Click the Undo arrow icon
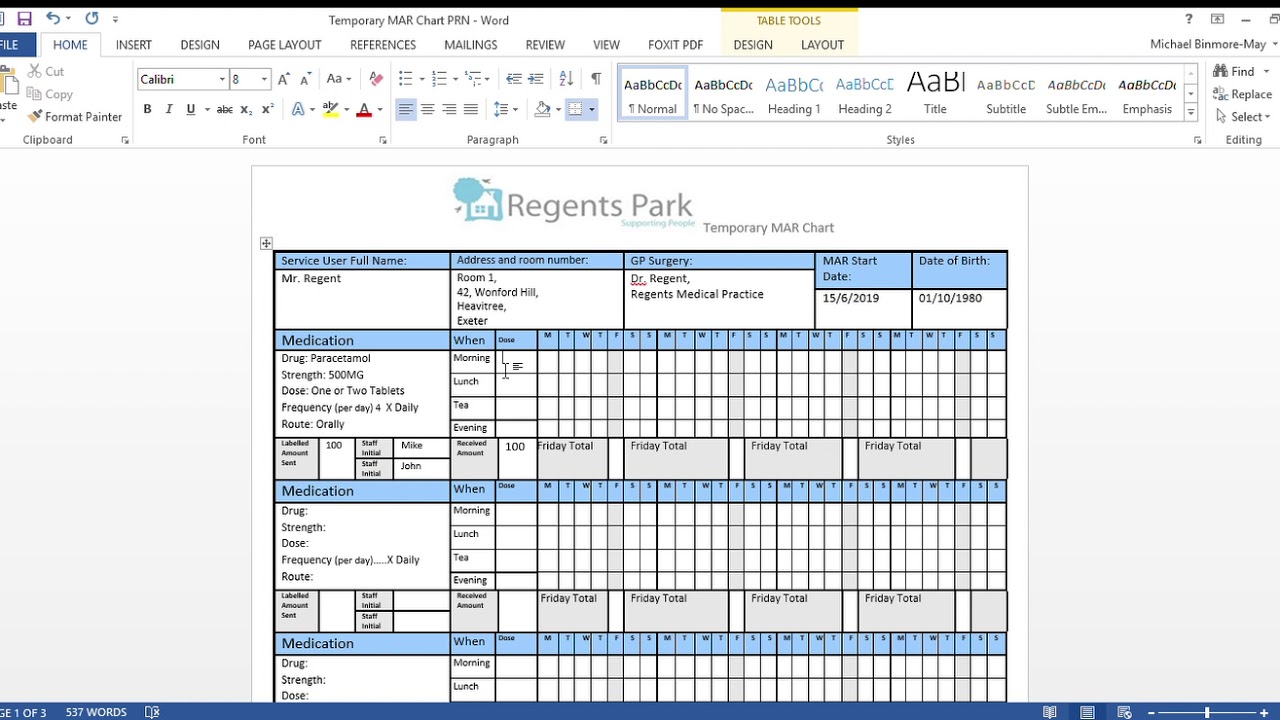The width and height of the screenshot is (1280, 720). coord(52,19)
